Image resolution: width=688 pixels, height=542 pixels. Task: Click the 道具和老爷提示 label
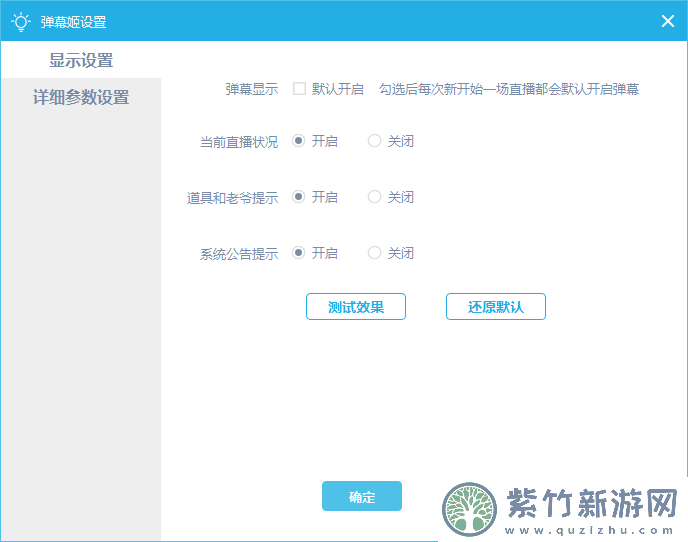233,197
